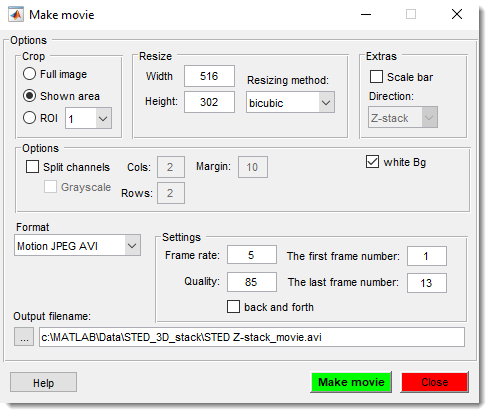Click the MATLAB icon in the title bar

coord(16,15)
